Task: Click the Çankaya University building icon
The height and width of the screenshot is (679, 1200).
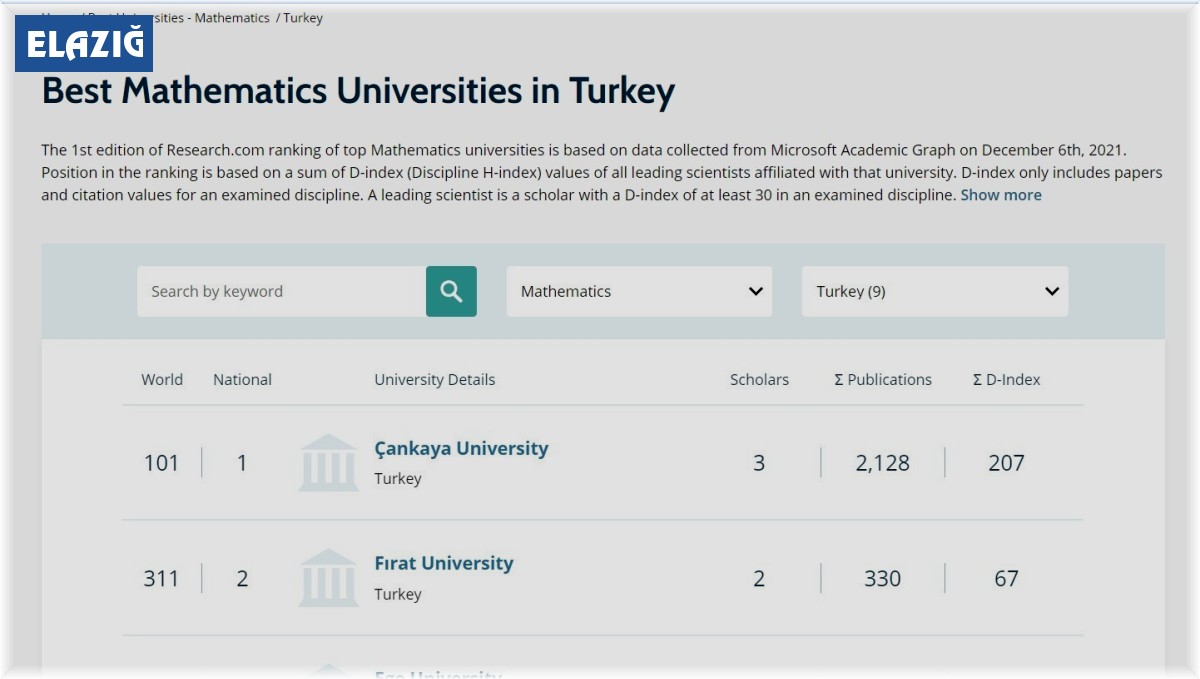Action: tap(328, 463)
